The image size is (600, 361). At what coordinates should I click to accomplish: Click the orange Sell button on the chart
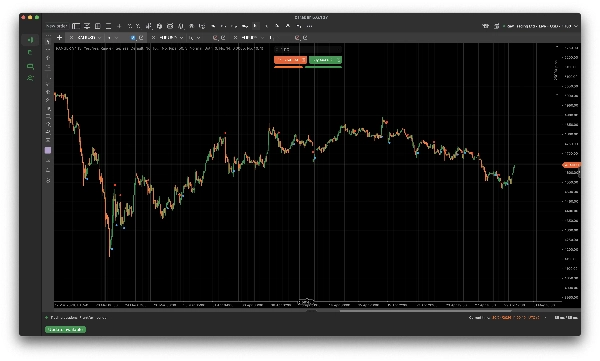(290, 60)
